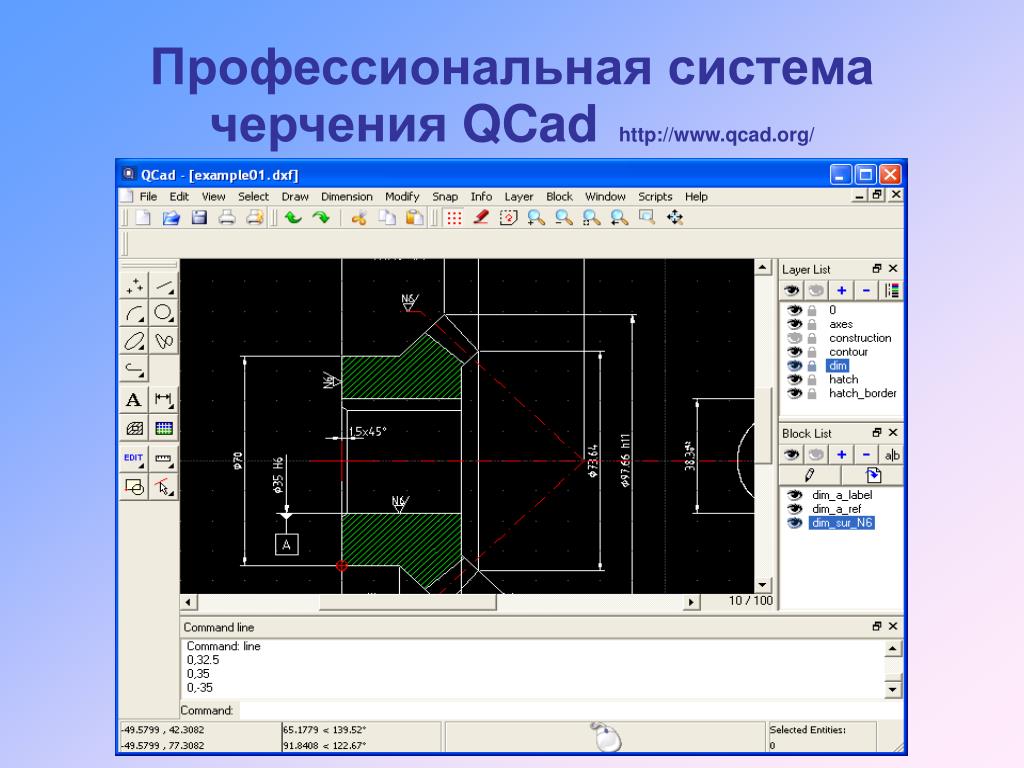Open the Measure info tools
Image resolution: width=1024 pixels, height=768 pixels.
click(163, 458)
